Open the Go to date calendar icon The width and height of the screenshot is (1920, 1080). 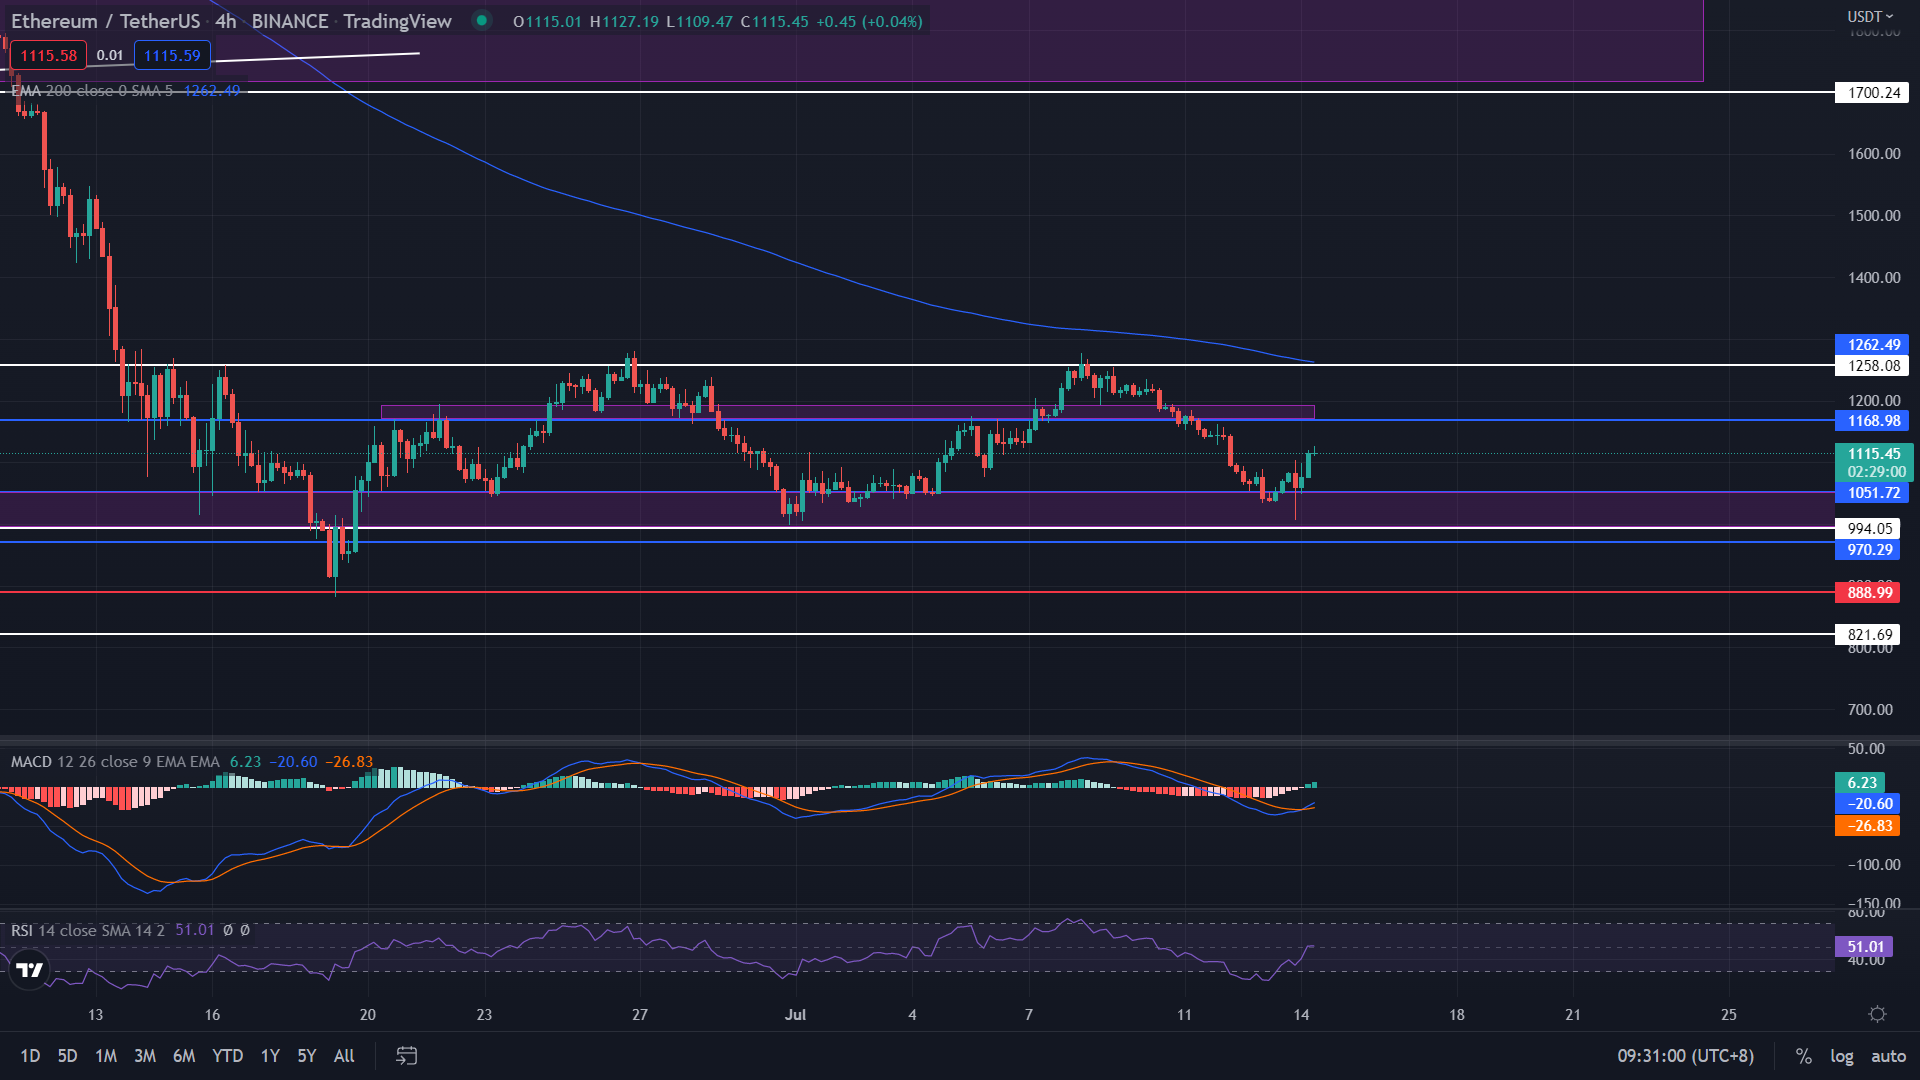[x=406, y=1056]
